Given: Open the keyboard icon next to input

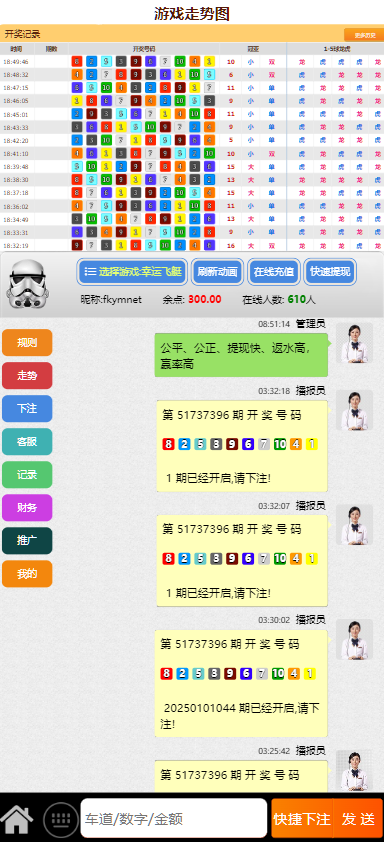Looking at the screenshot, I should [x=61, y=819].
